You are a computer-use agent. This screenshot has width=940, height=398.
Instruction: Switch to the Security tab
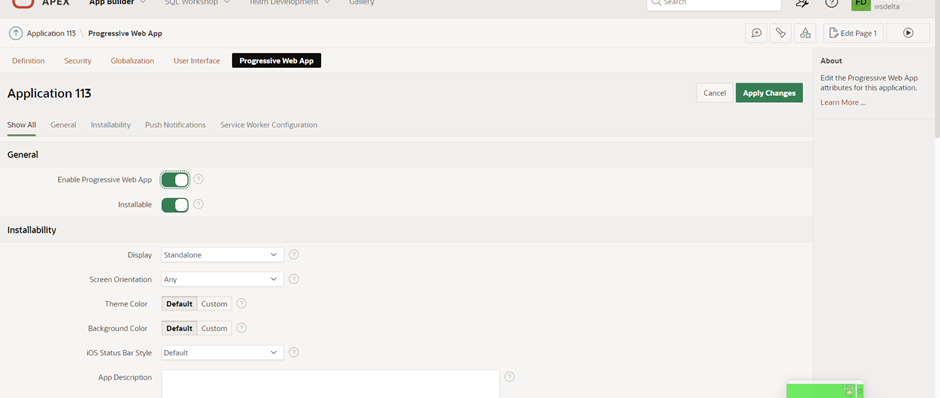click(78, 61)
